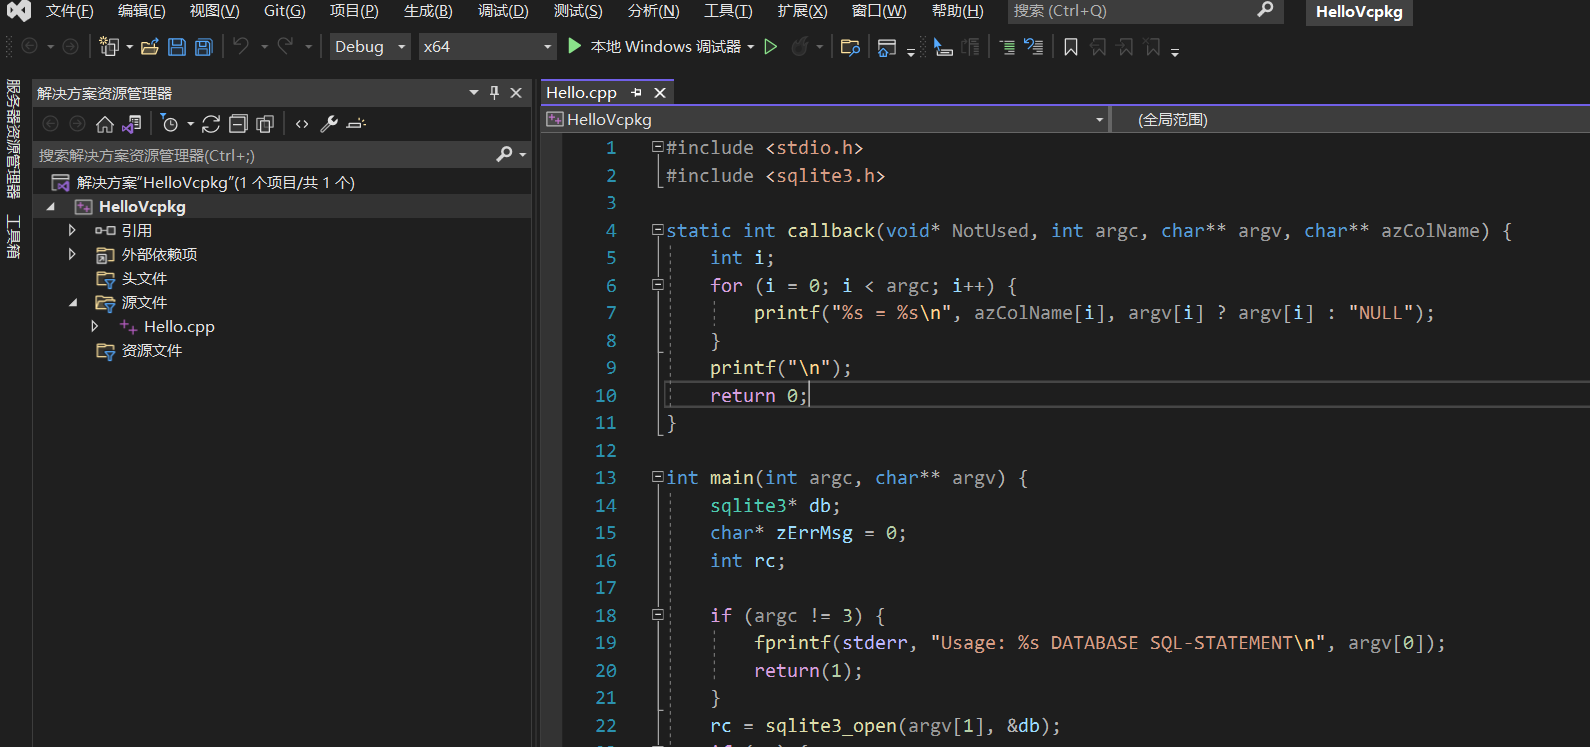Click the Save All double floppy icon
Image resolution: width=1590 pixels, height=747 pixels.
[x=204, y=46]
